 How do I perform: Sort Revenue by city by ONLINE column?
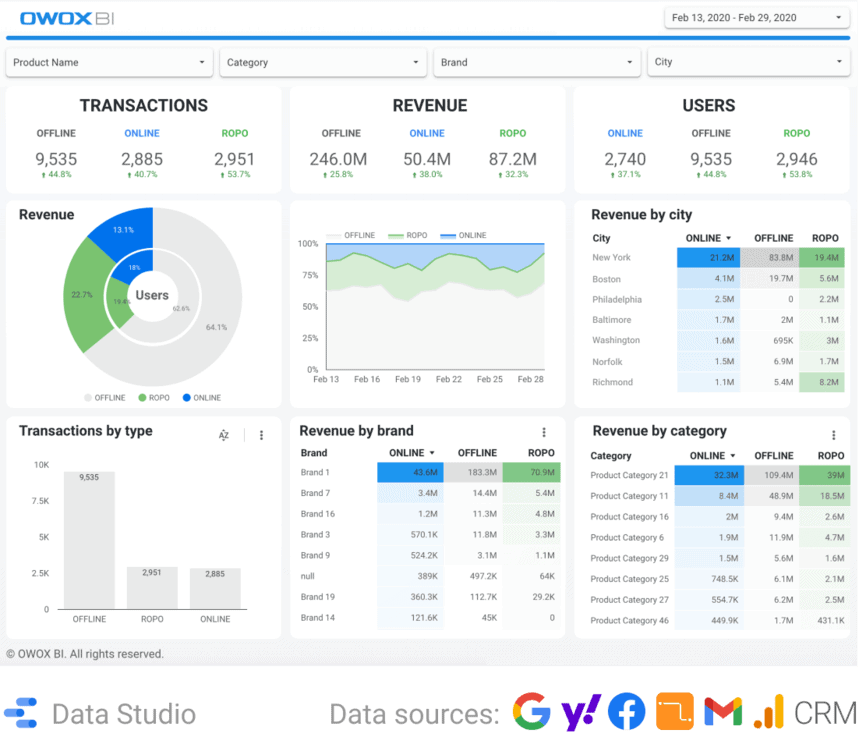[x=708, y=238]
